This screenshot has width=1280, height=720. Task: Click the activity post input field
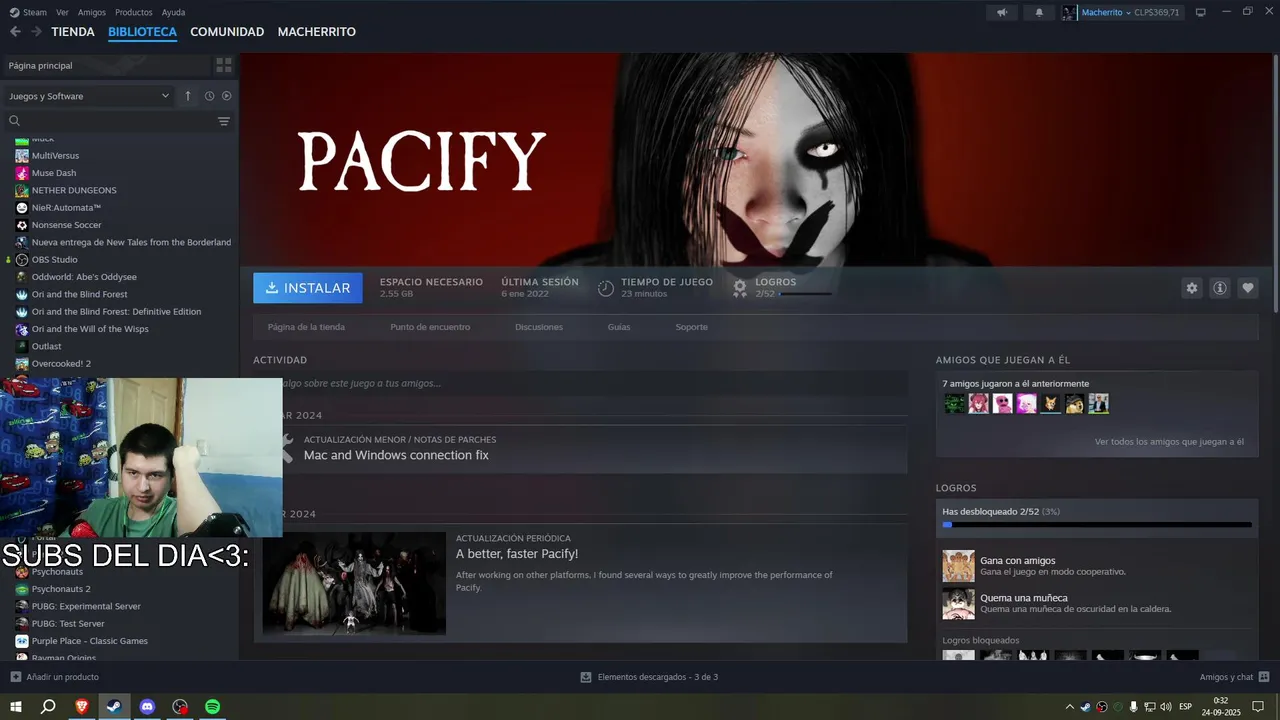580,383
